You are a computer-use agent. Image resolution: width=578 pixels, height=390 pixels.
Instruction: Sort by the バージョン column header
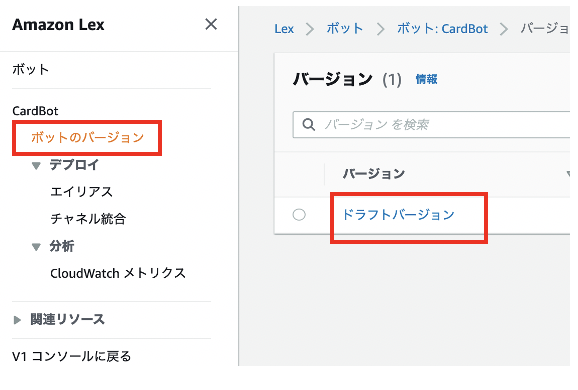(374, 174)
